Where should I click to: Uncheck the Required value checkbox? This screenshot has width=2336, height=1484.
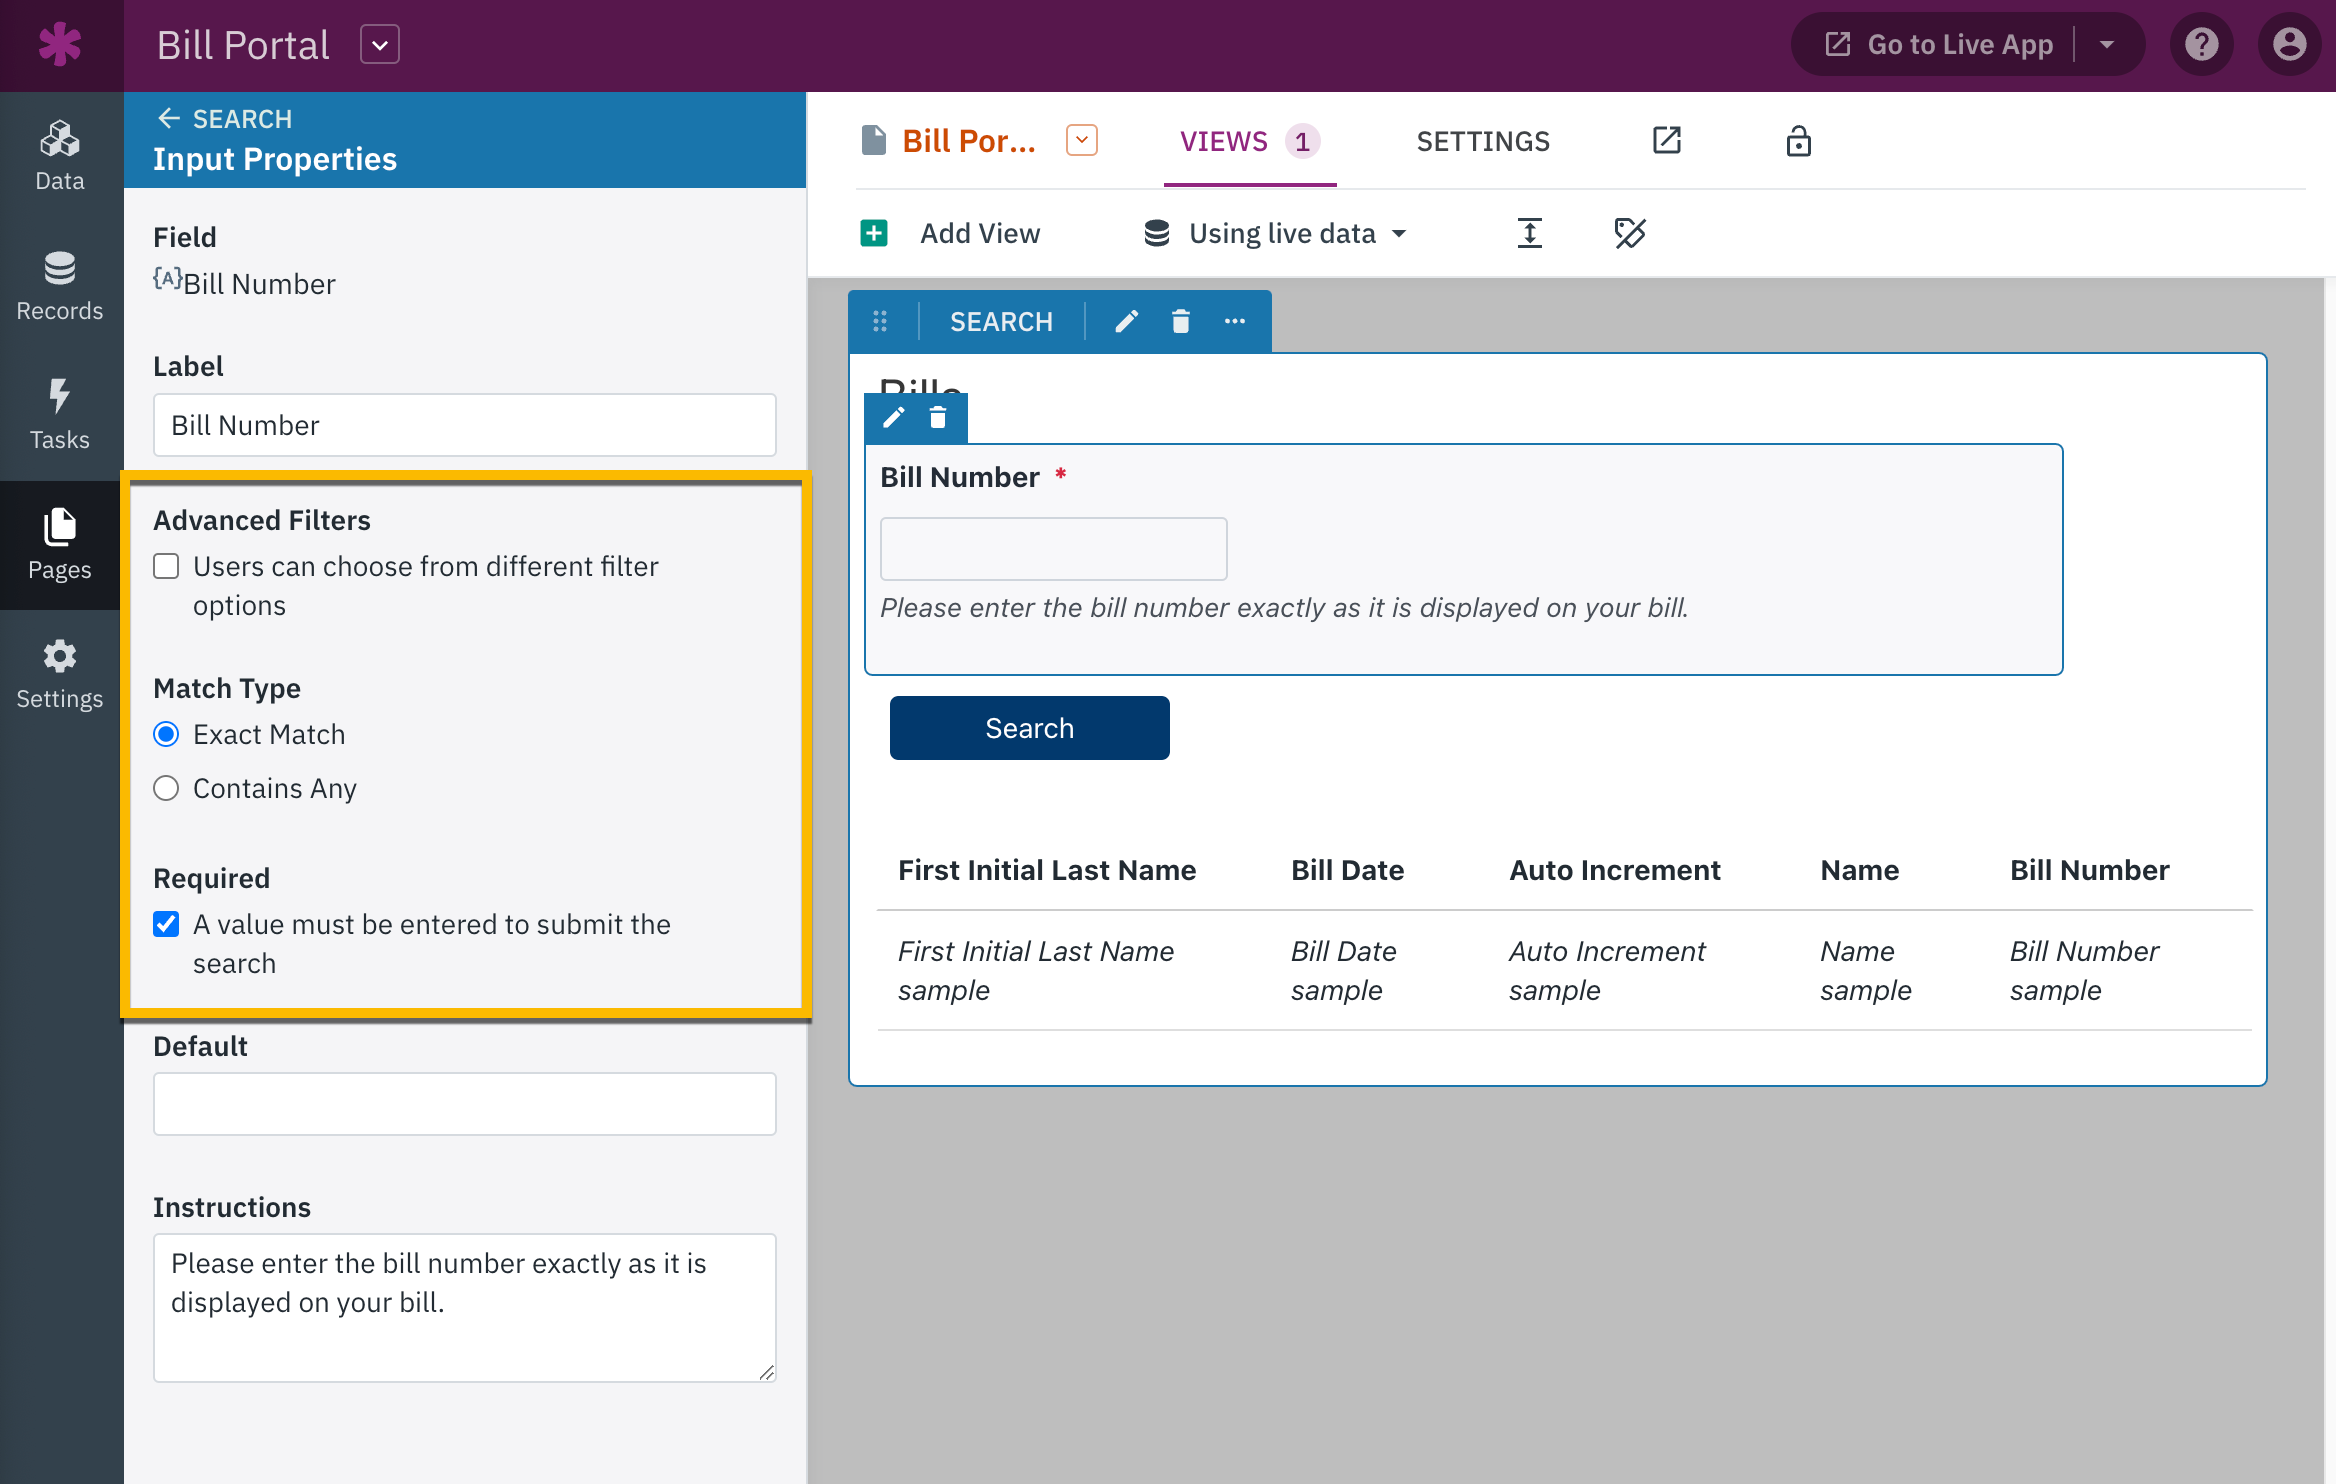point(166,925)
